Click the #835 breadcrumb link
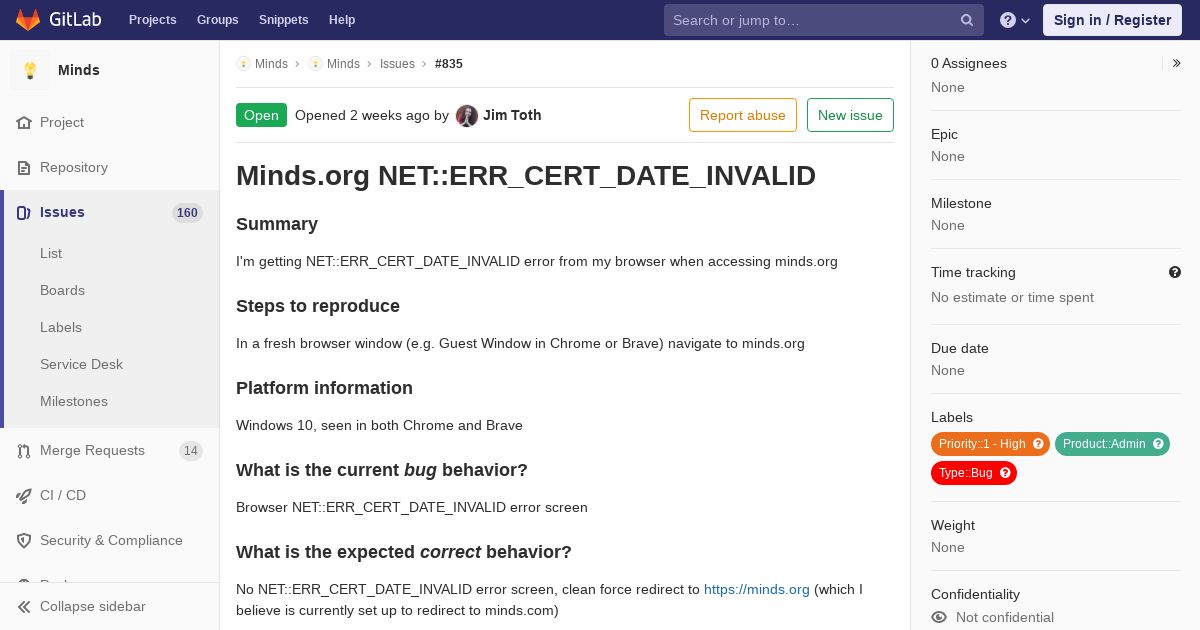The height and width of the screenshot is (630, 1200). (449, 64)
